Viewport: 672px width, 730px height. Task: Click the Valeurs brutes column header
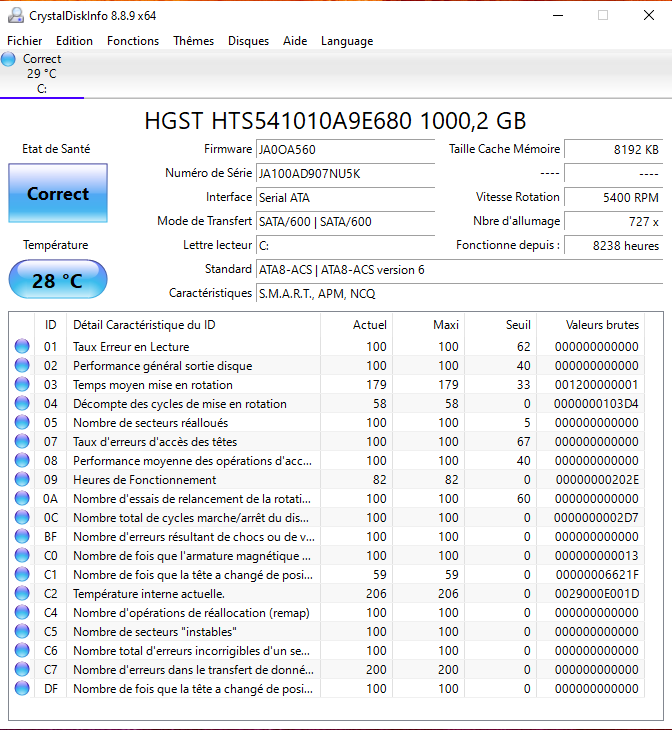[591, 325]
